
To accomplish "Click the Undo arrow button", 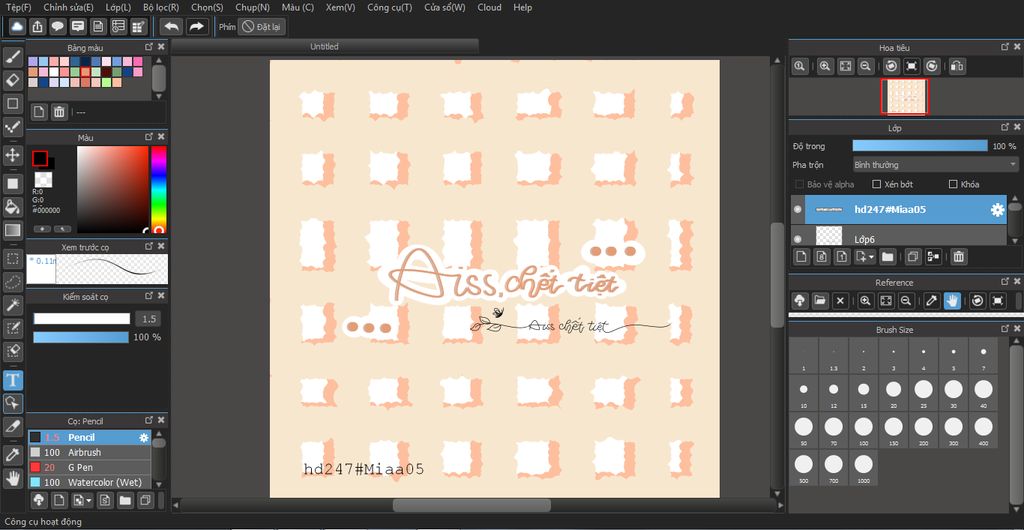I will point(171,27).
